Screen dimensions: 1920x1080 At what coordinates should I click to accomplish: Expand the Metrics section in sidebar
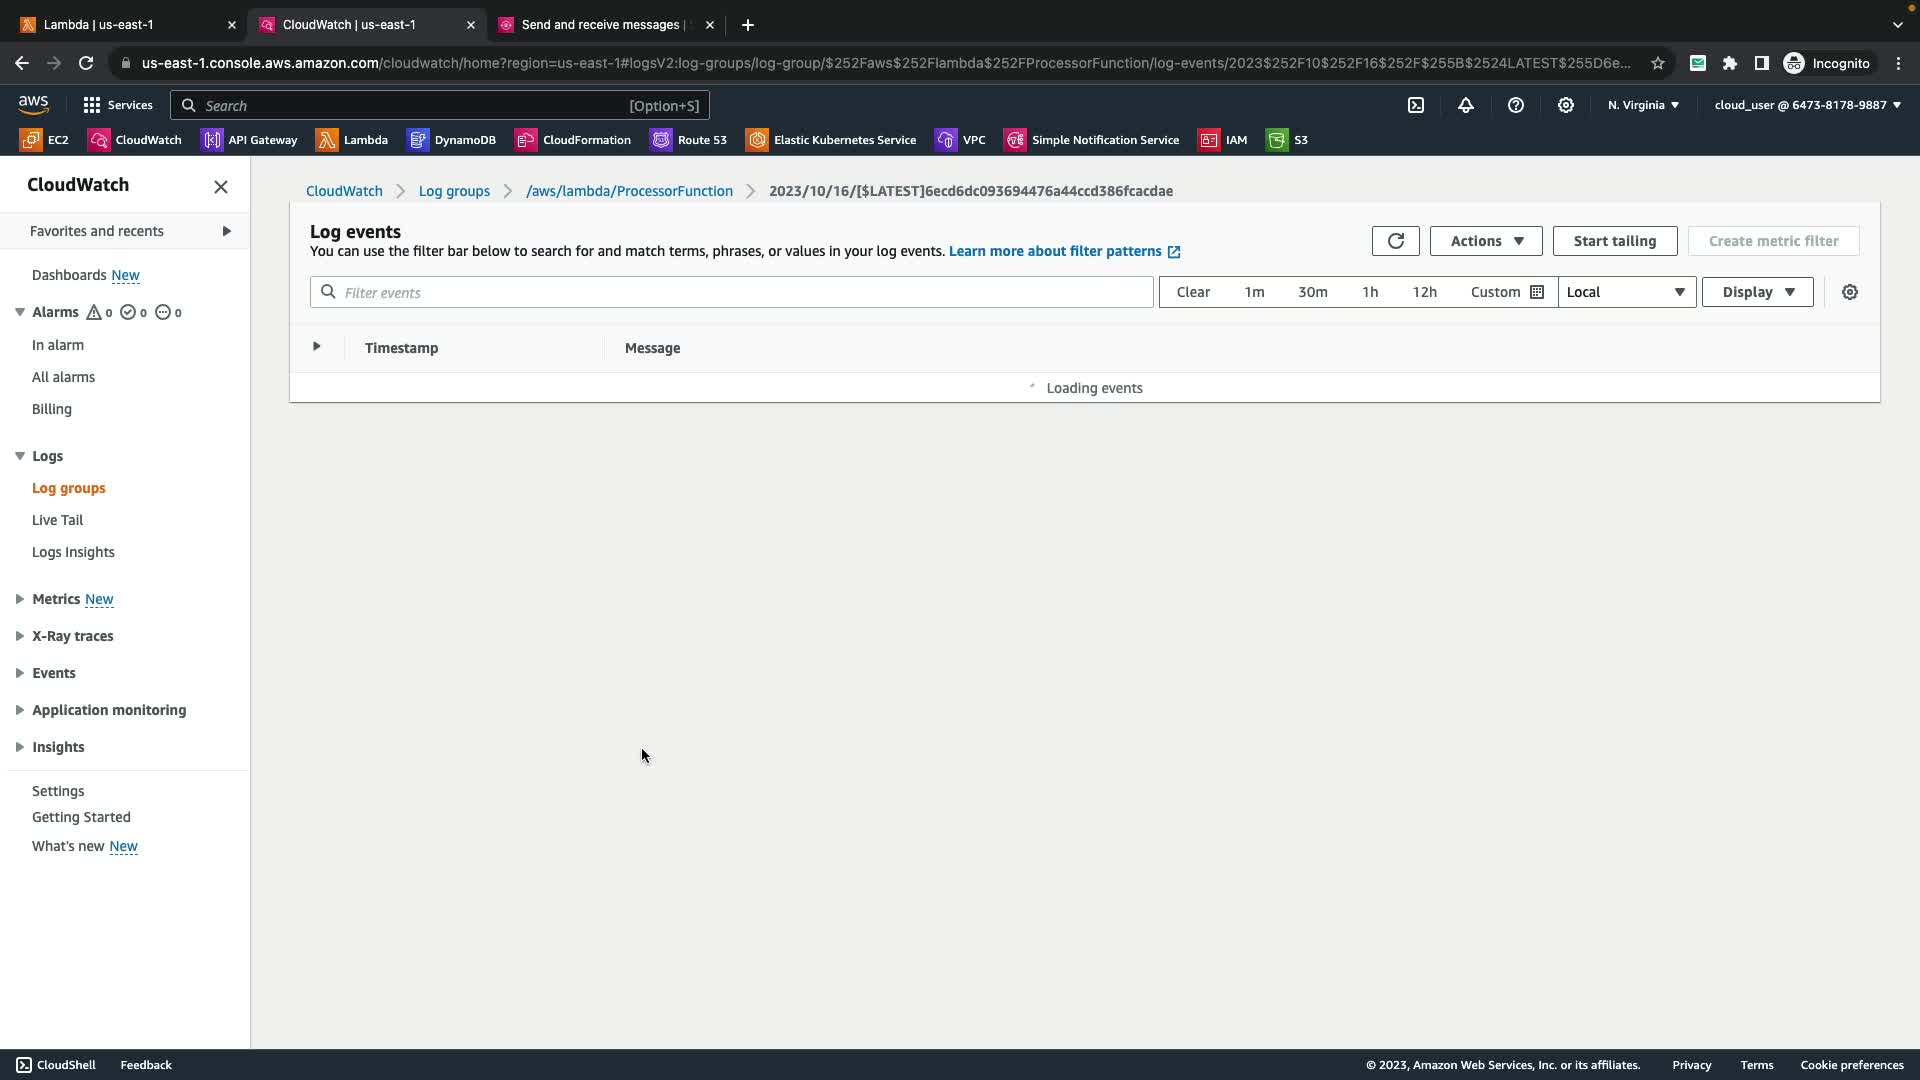[x=19, y=599]
